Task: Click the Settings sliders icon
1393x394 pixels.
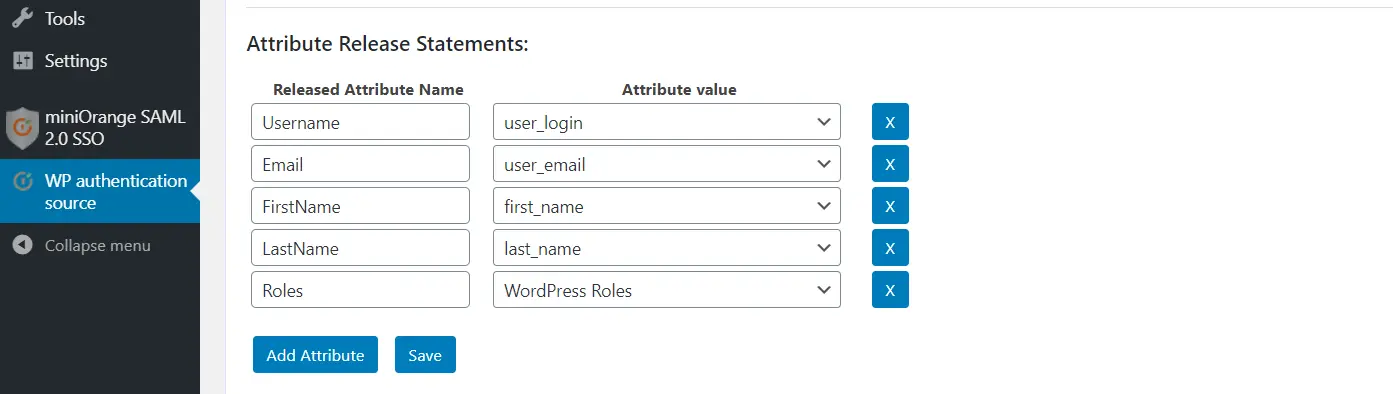Action: (x=22, y=61)
